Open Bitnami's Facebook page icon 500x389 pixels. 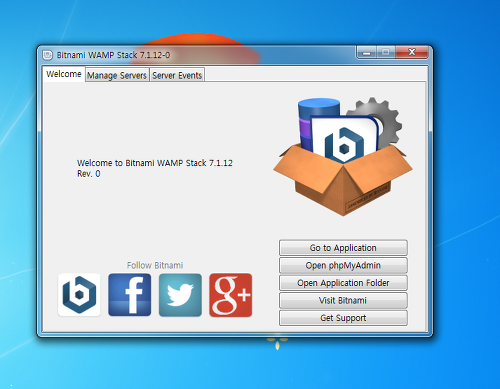click(x=130, y=295)
